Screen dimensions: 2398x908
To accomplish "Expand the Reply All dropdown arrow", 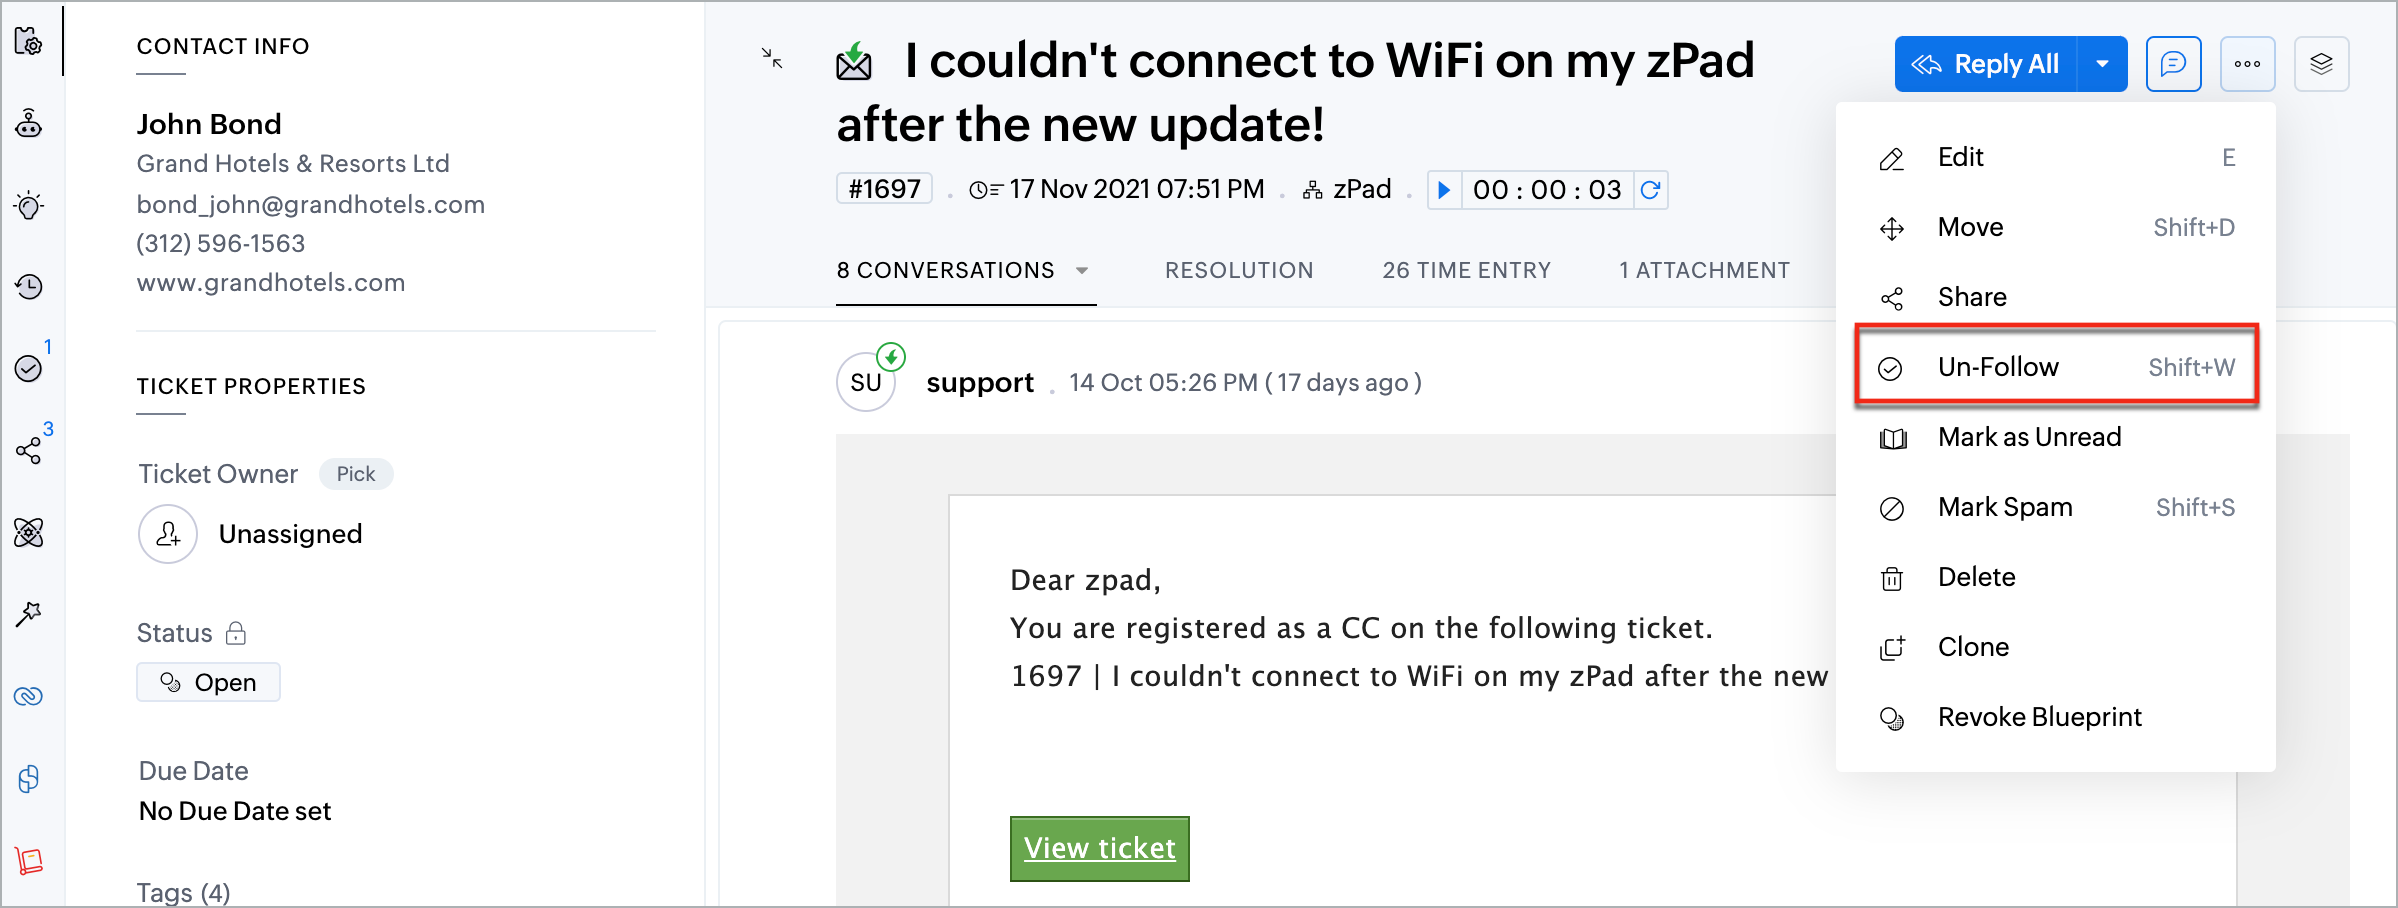I will (x=2102, y=64).
